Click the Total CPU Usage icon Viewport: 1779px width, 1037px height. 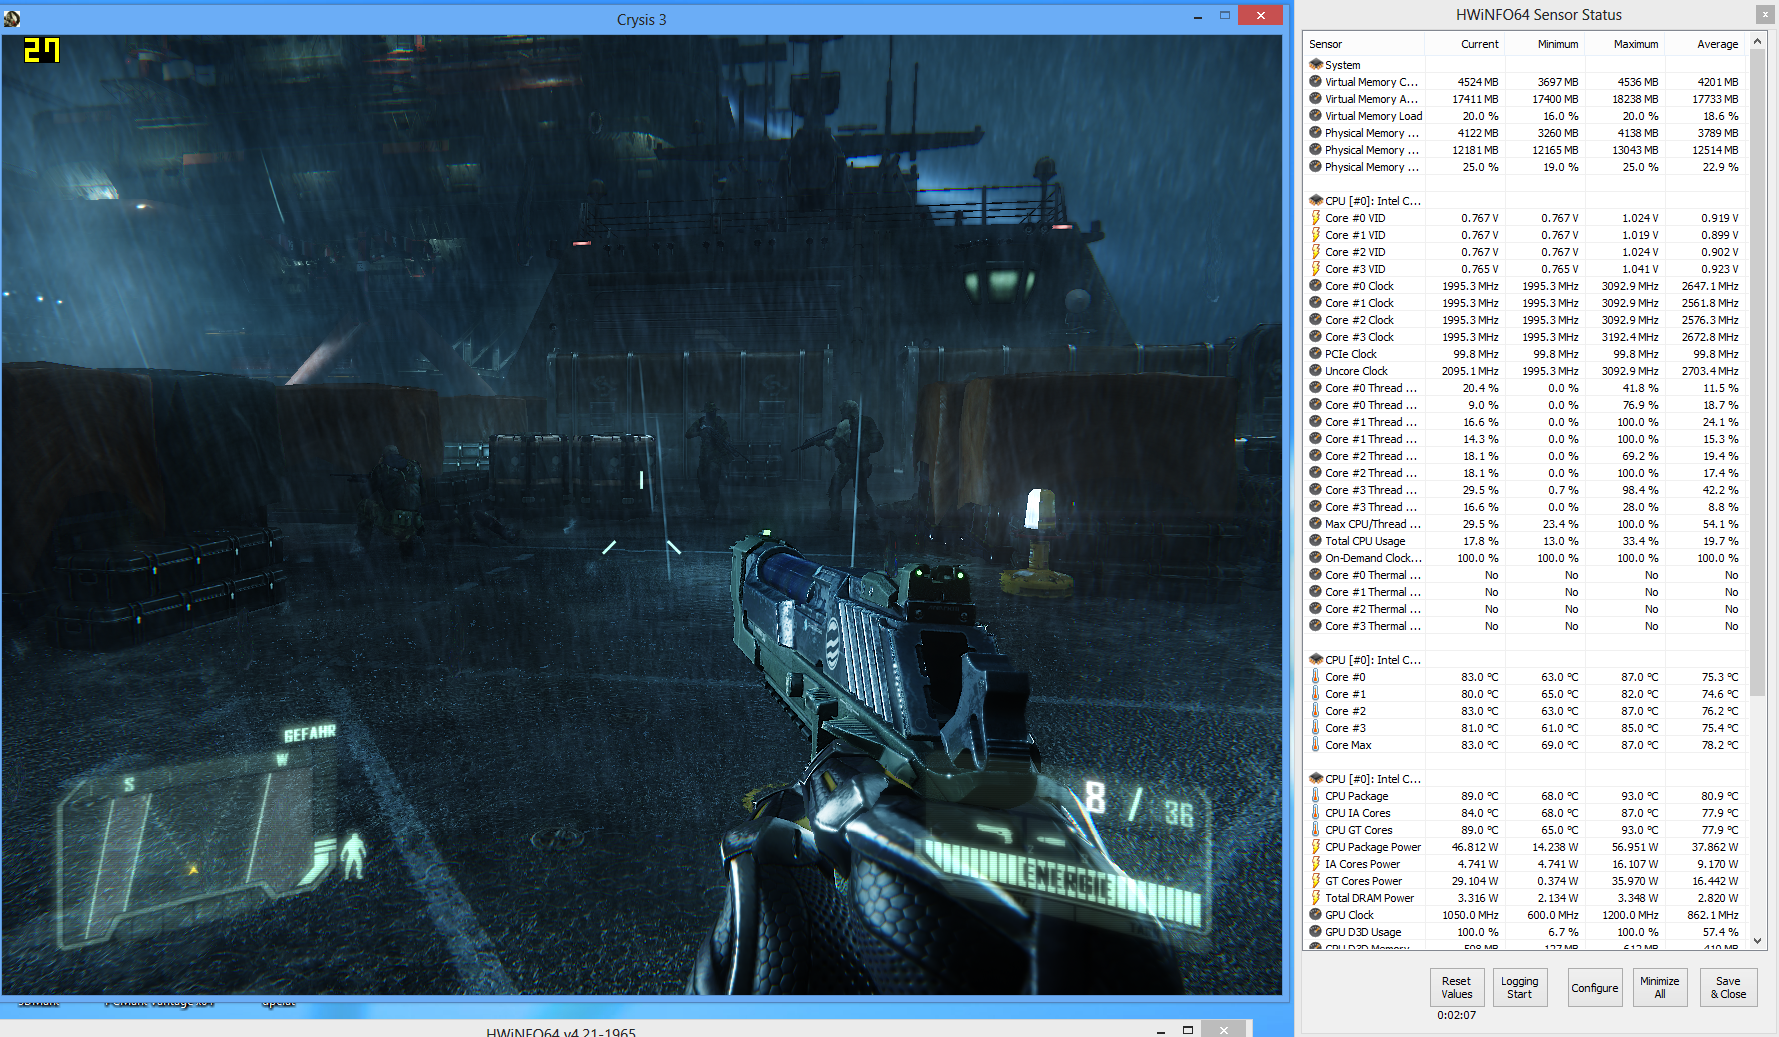[x=1316, y=540]
